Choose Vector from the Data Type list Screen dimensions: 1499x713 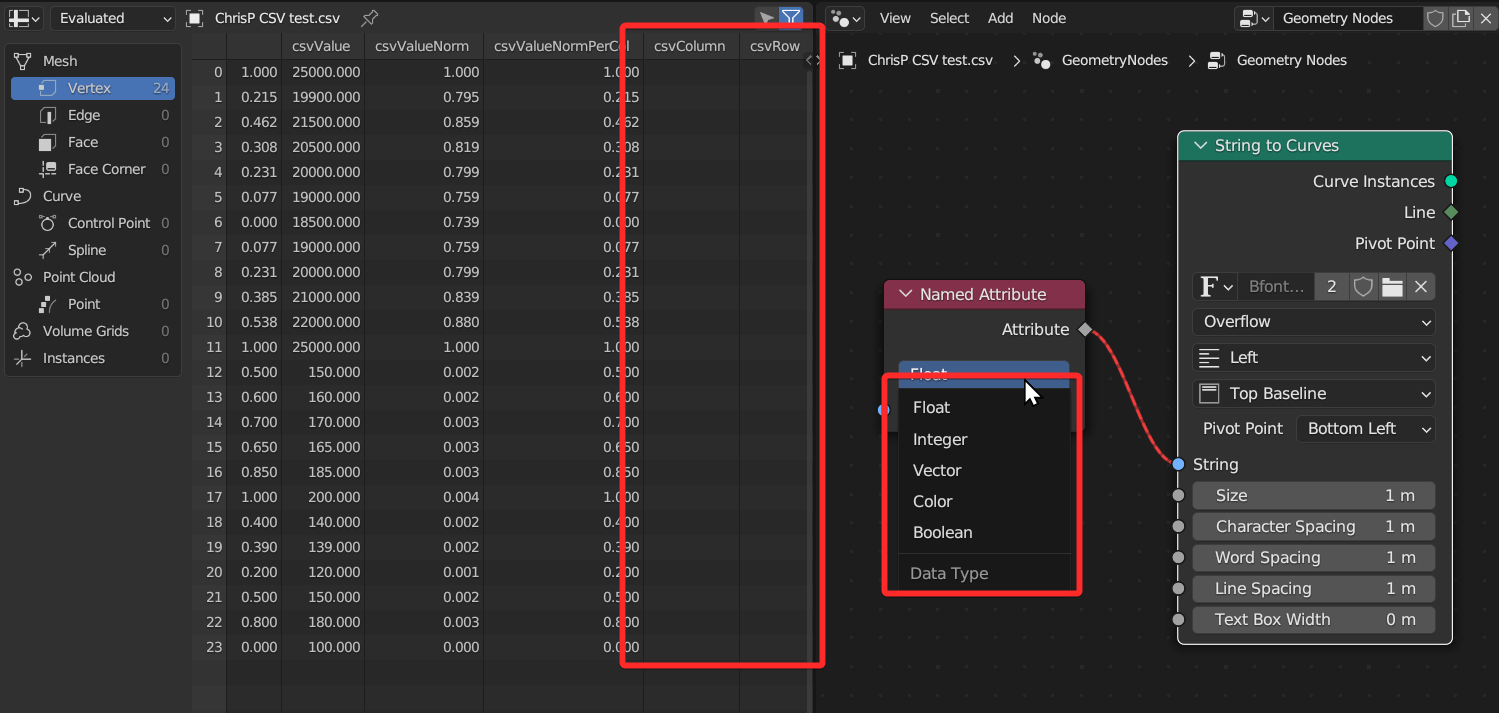coord(984,470)
